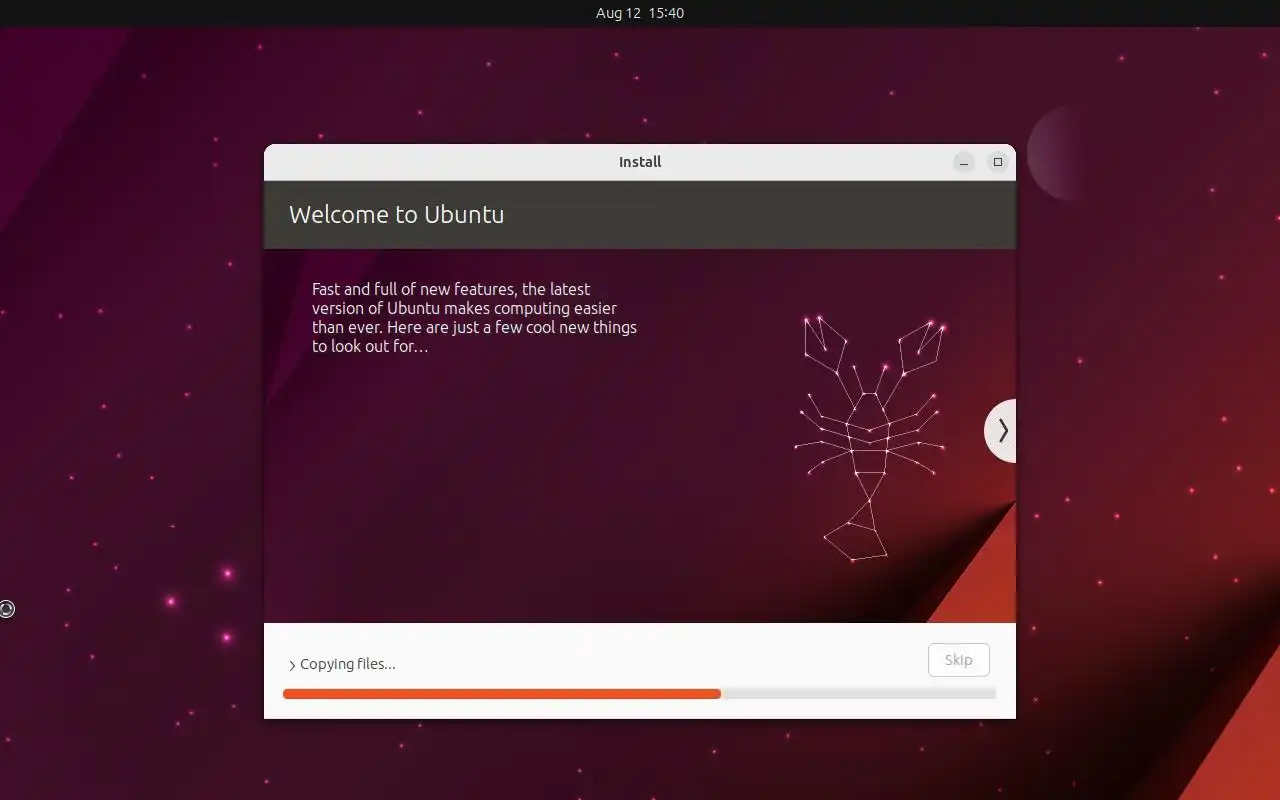Click the orange installation progress bar
Screen dimensions: 1280x800
point(639,693)
